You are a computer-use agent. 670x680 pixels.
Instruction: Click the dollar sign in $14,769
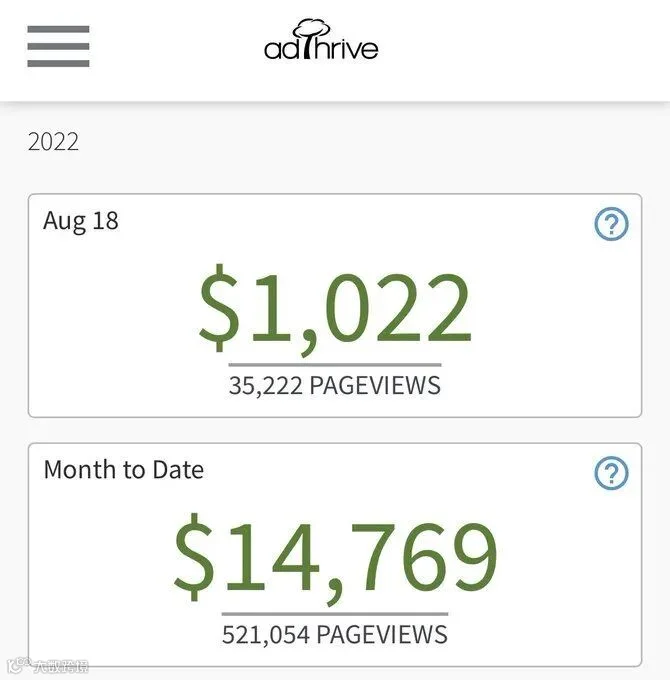click(194, 556)
